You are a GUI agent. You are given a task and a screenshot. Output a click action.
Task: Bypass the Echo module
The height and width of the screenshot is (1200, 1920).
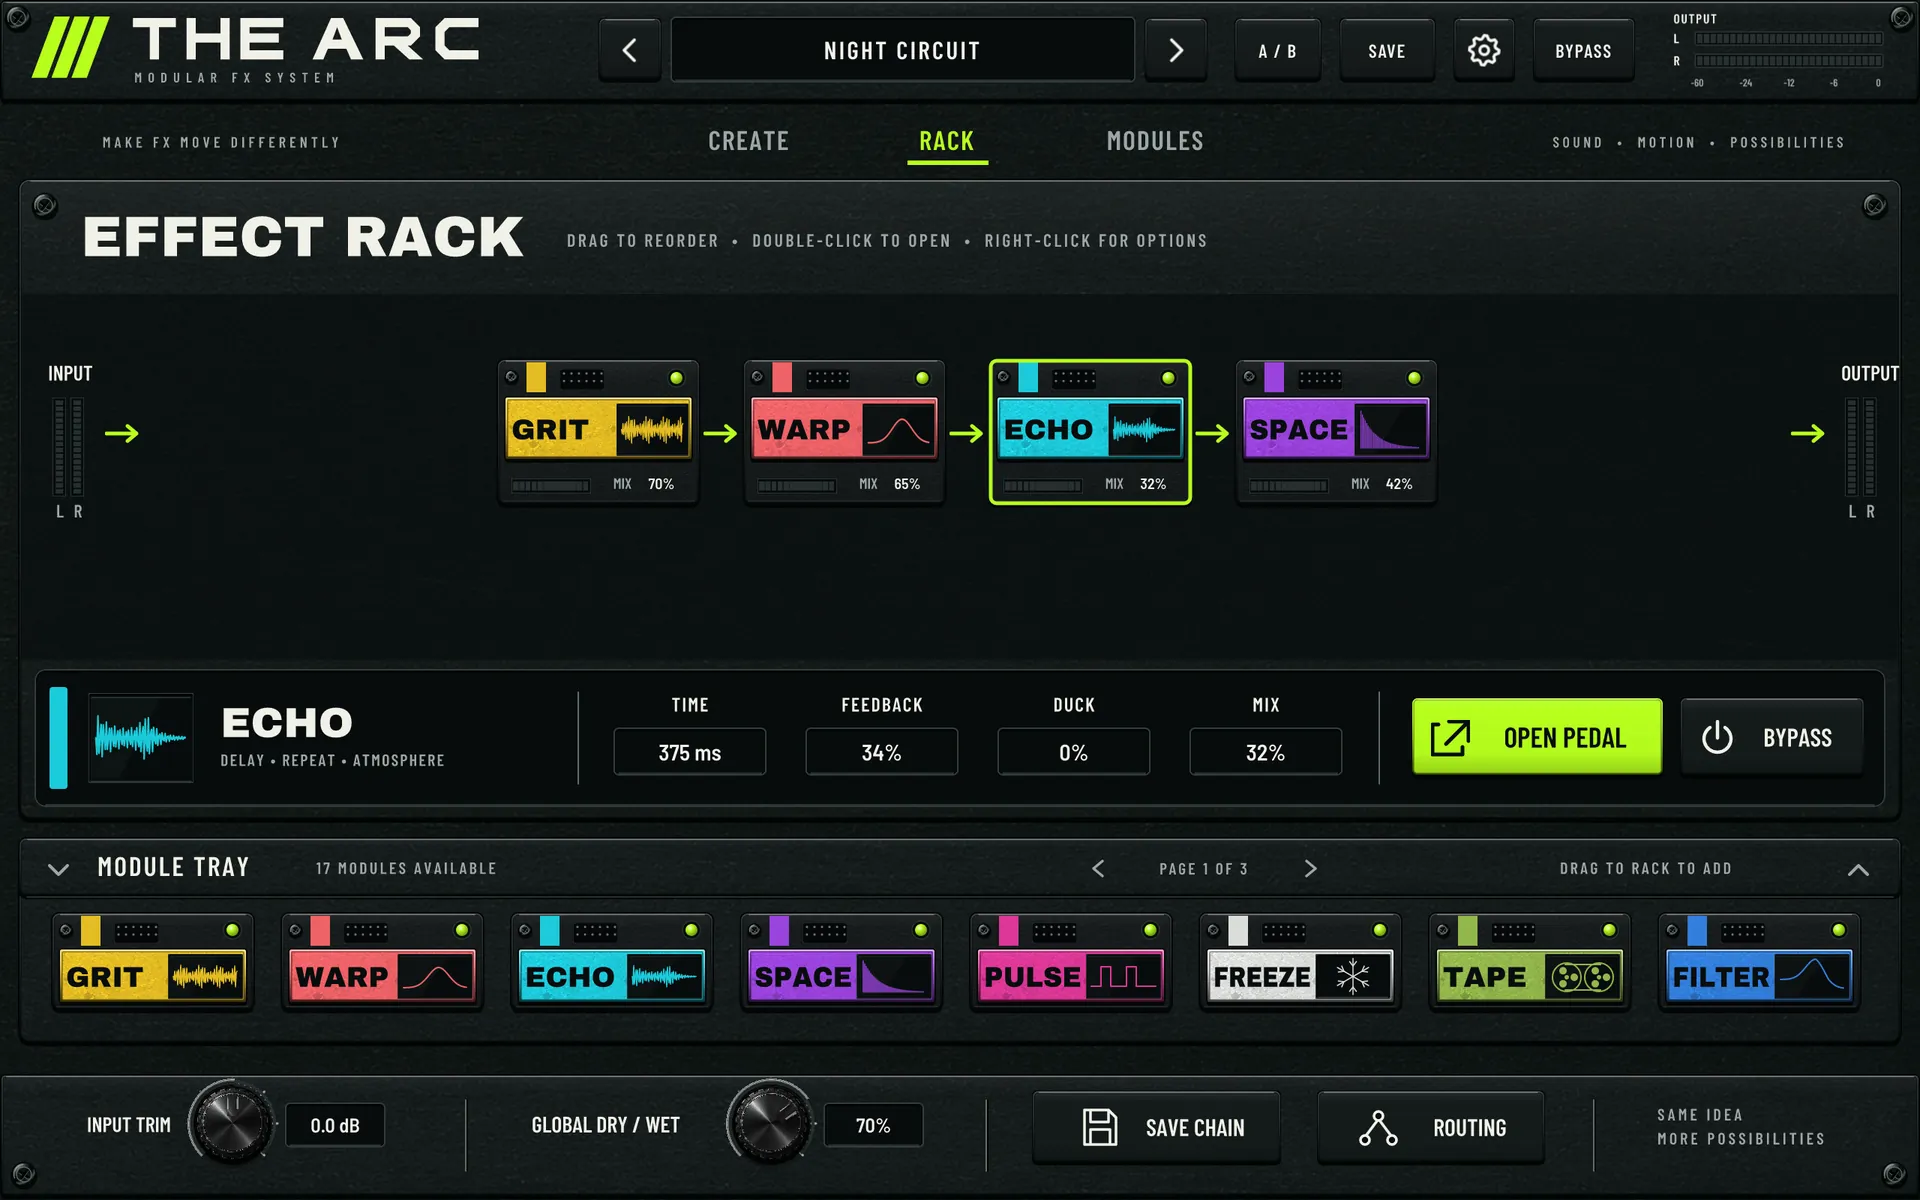(1772, 737)
